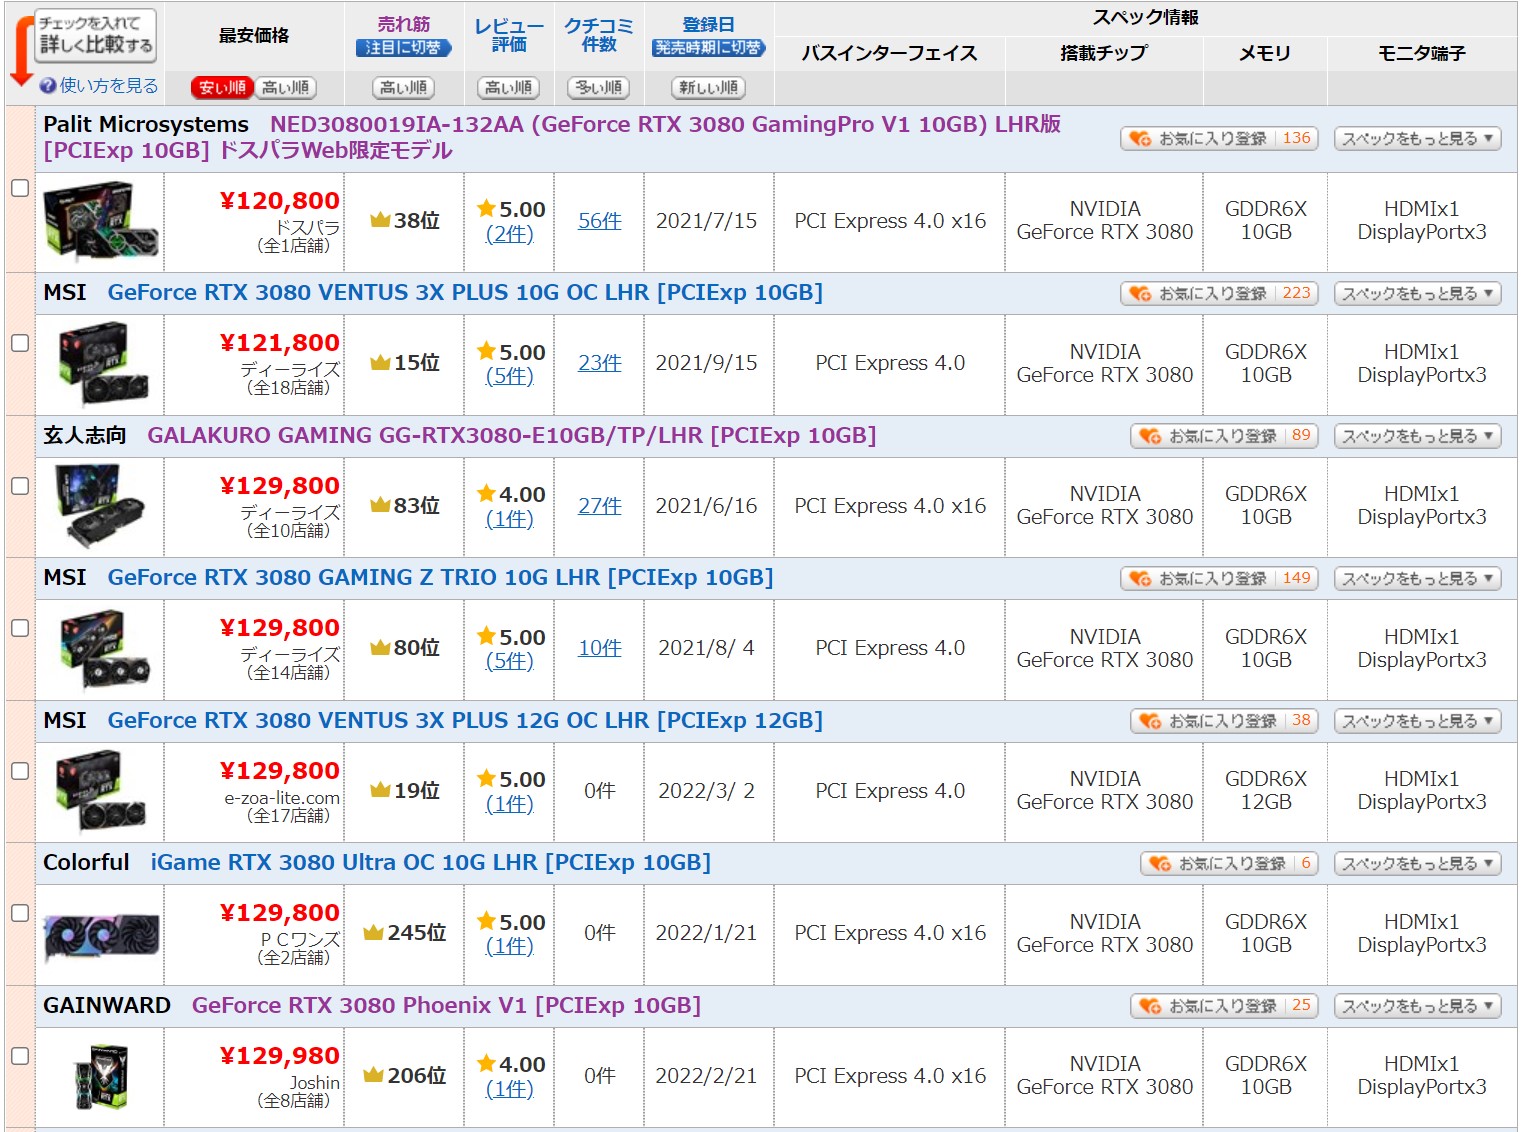Click the favorite button for GALAKURO GAMING
This screenshot has width=1528, height=1132.
coord(1224,436)
